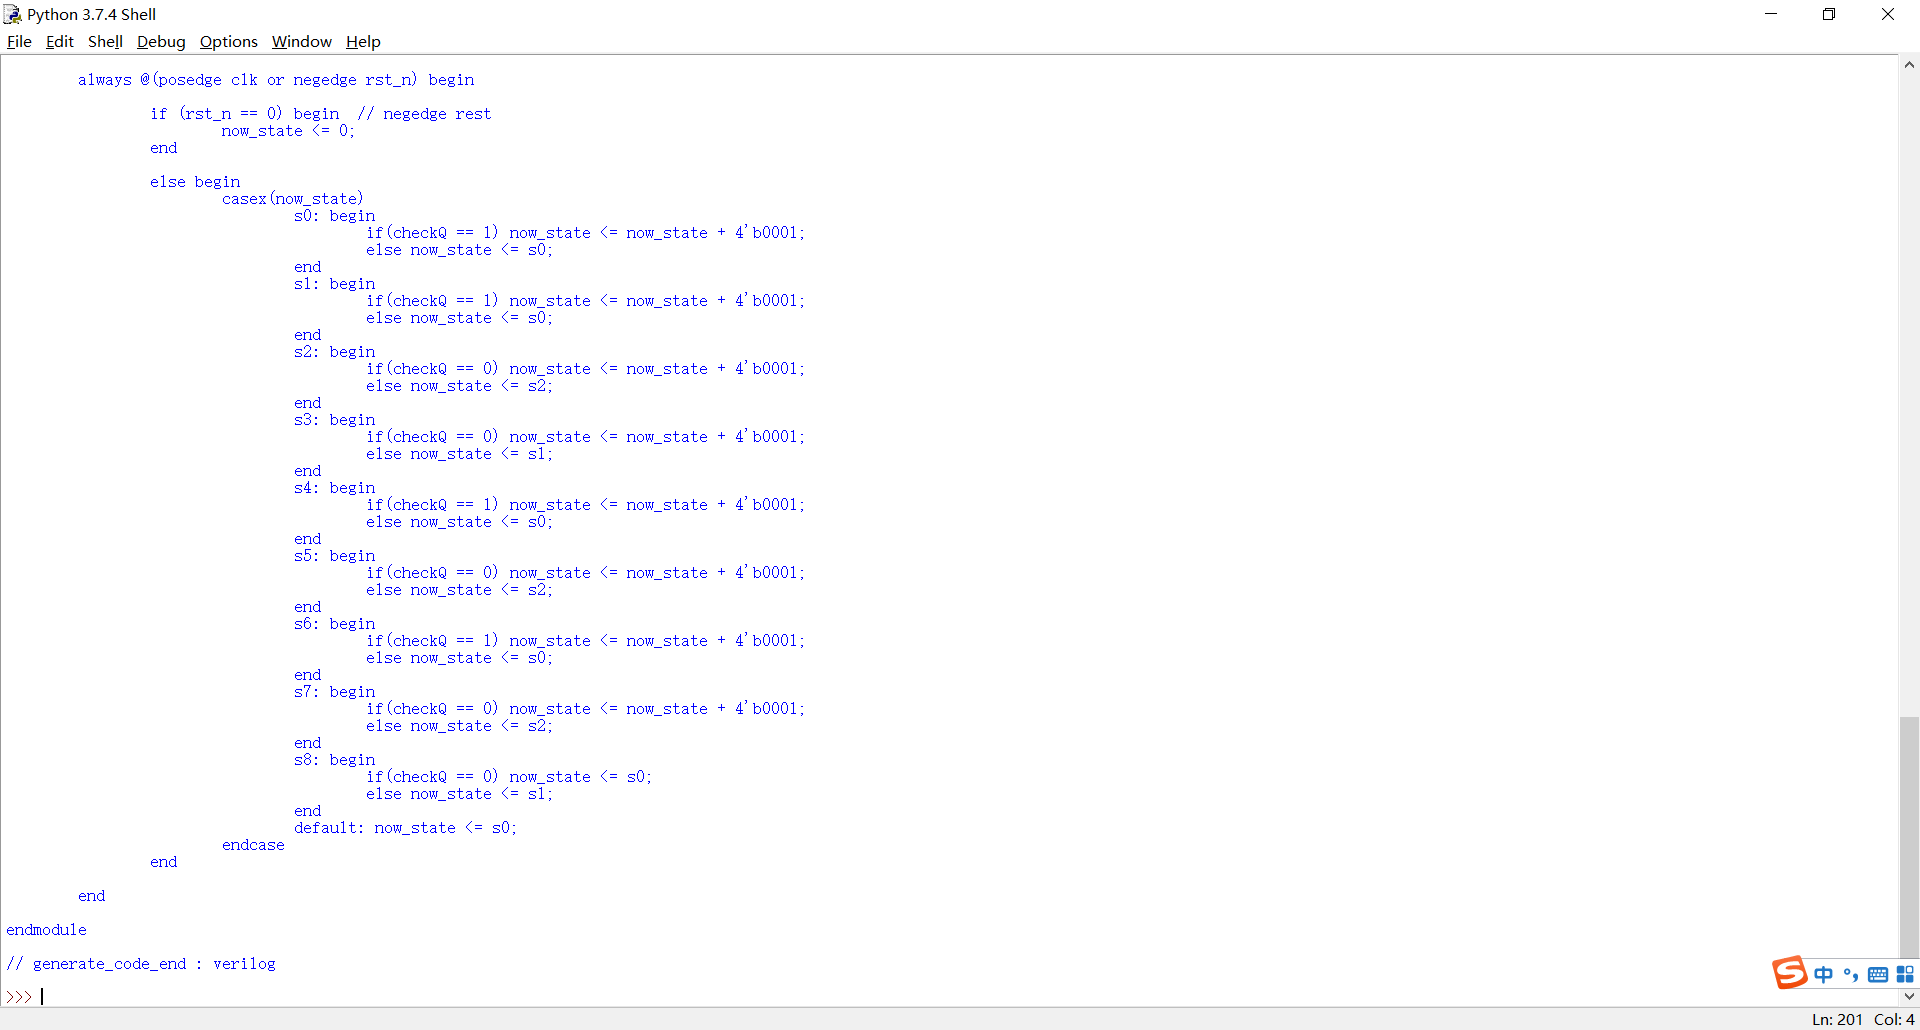Open the Help menu
The height and width of the screenshot is (1030, 1920).
363,42
